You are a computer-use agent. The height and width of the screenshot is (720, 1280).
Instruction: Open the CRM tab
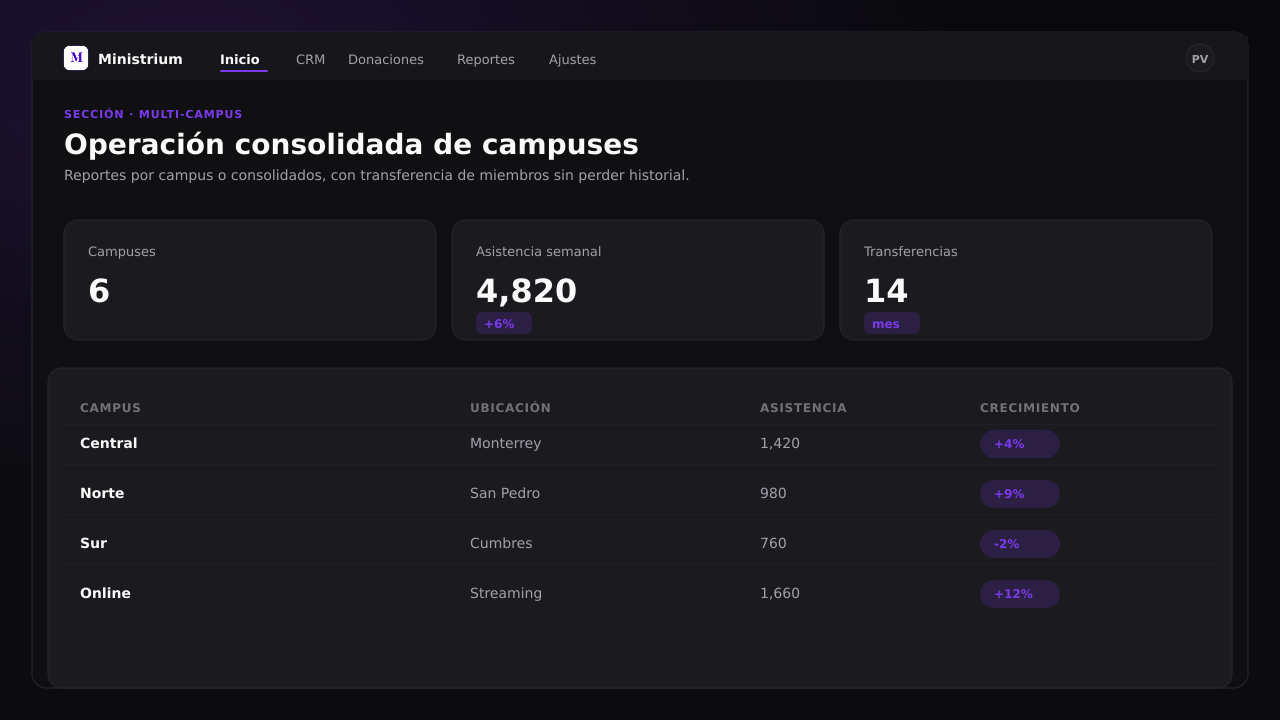coord(310,59)
